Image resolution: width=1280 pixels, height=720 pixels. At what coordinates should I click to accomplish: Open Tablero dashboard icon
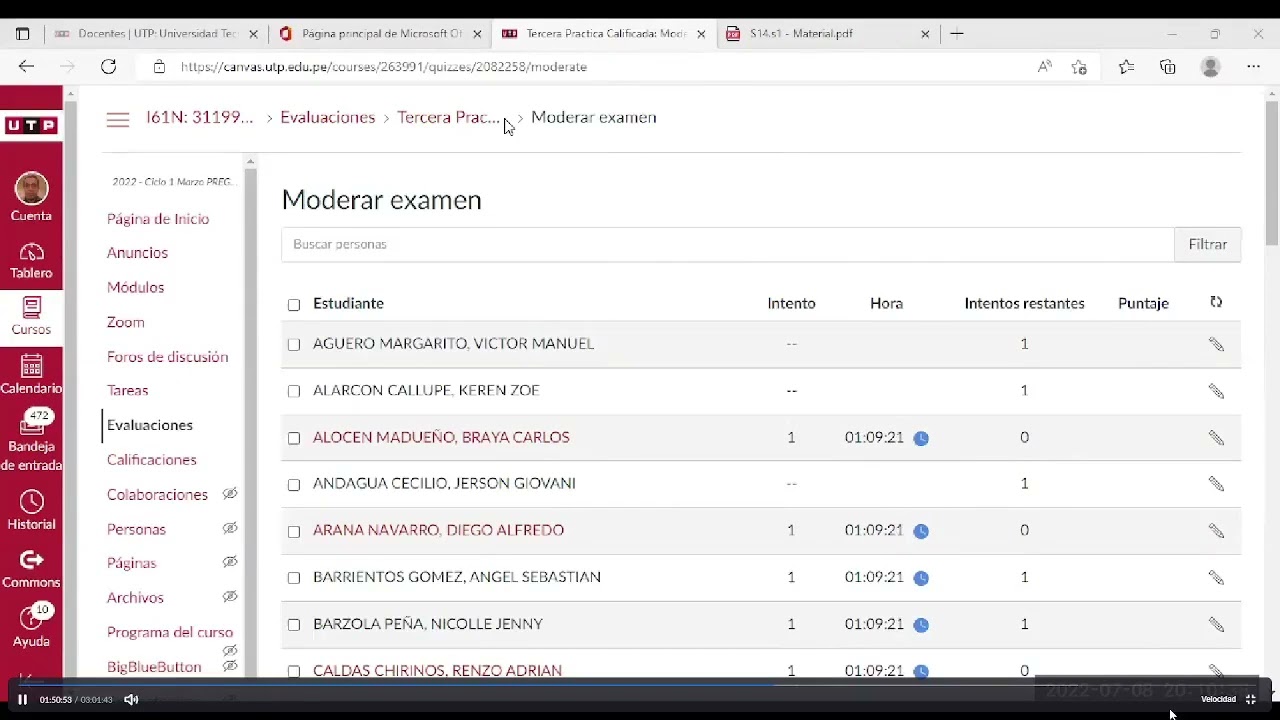point(31,260)
